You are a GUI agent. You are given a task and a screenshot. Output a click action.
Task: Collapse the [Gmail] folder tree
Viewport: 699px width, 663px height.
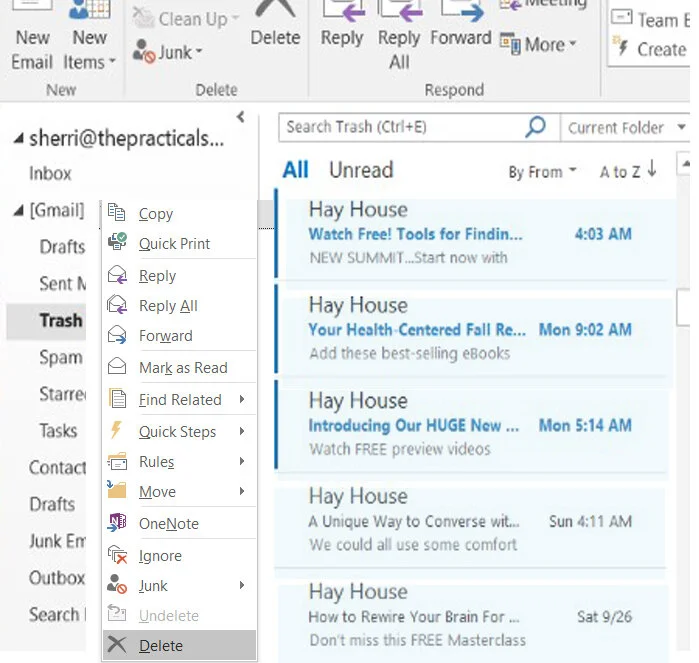click(x=18, y=210)
